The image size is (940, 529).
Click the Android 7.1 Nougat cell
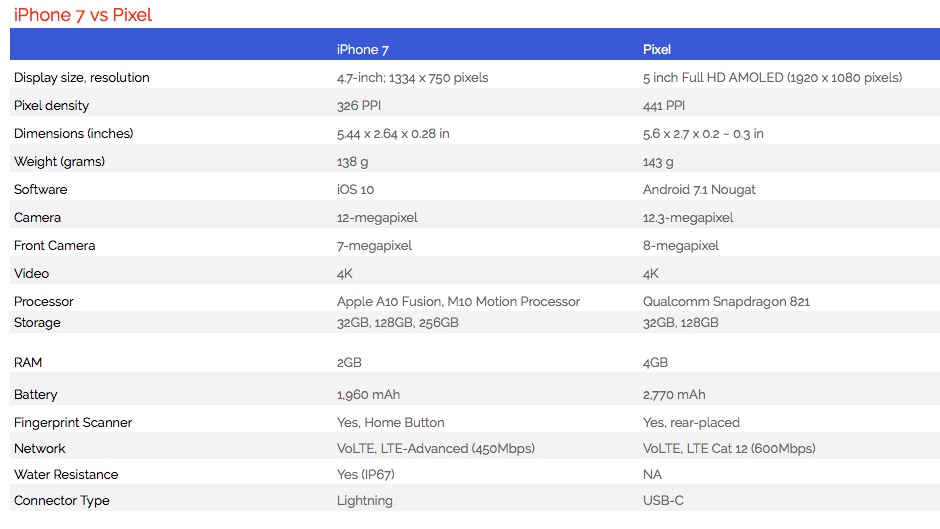pos(700,189)
